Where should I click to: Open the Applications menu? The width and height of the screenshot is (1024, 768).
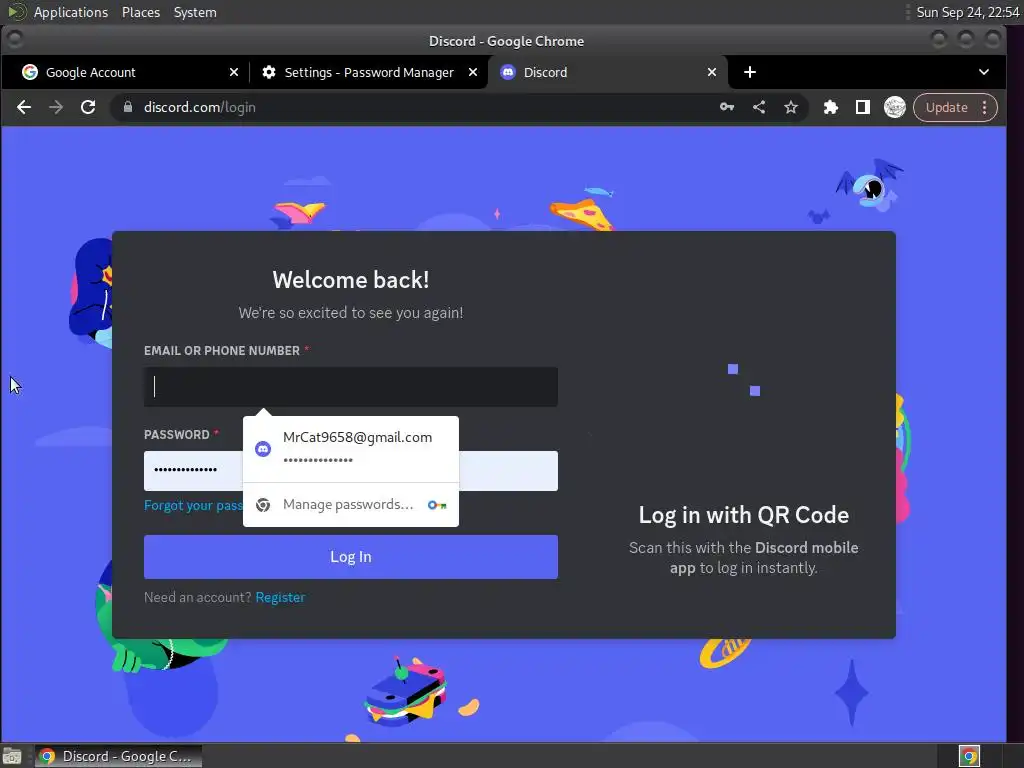click(x=71, y=12)
